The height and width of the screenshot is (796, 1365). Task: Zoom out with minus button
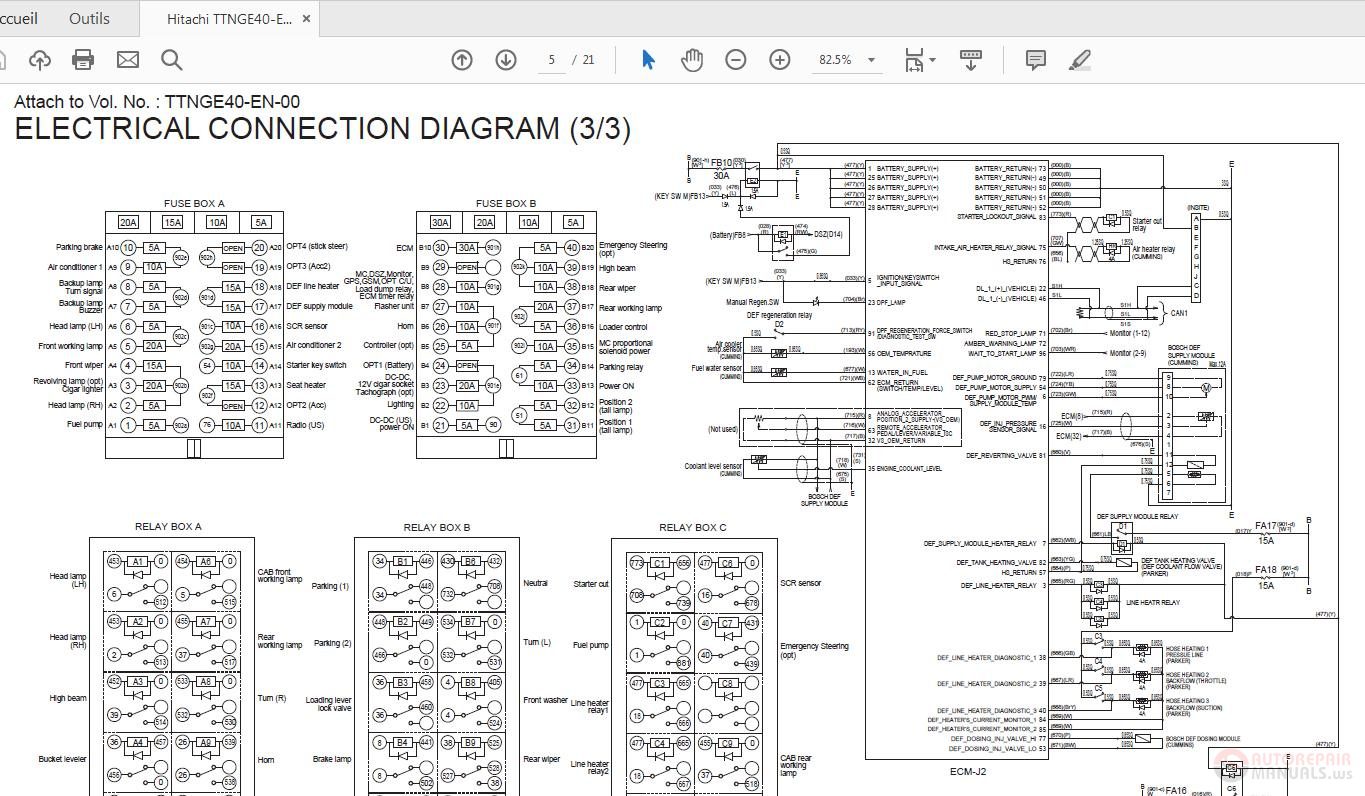[736, 60]
